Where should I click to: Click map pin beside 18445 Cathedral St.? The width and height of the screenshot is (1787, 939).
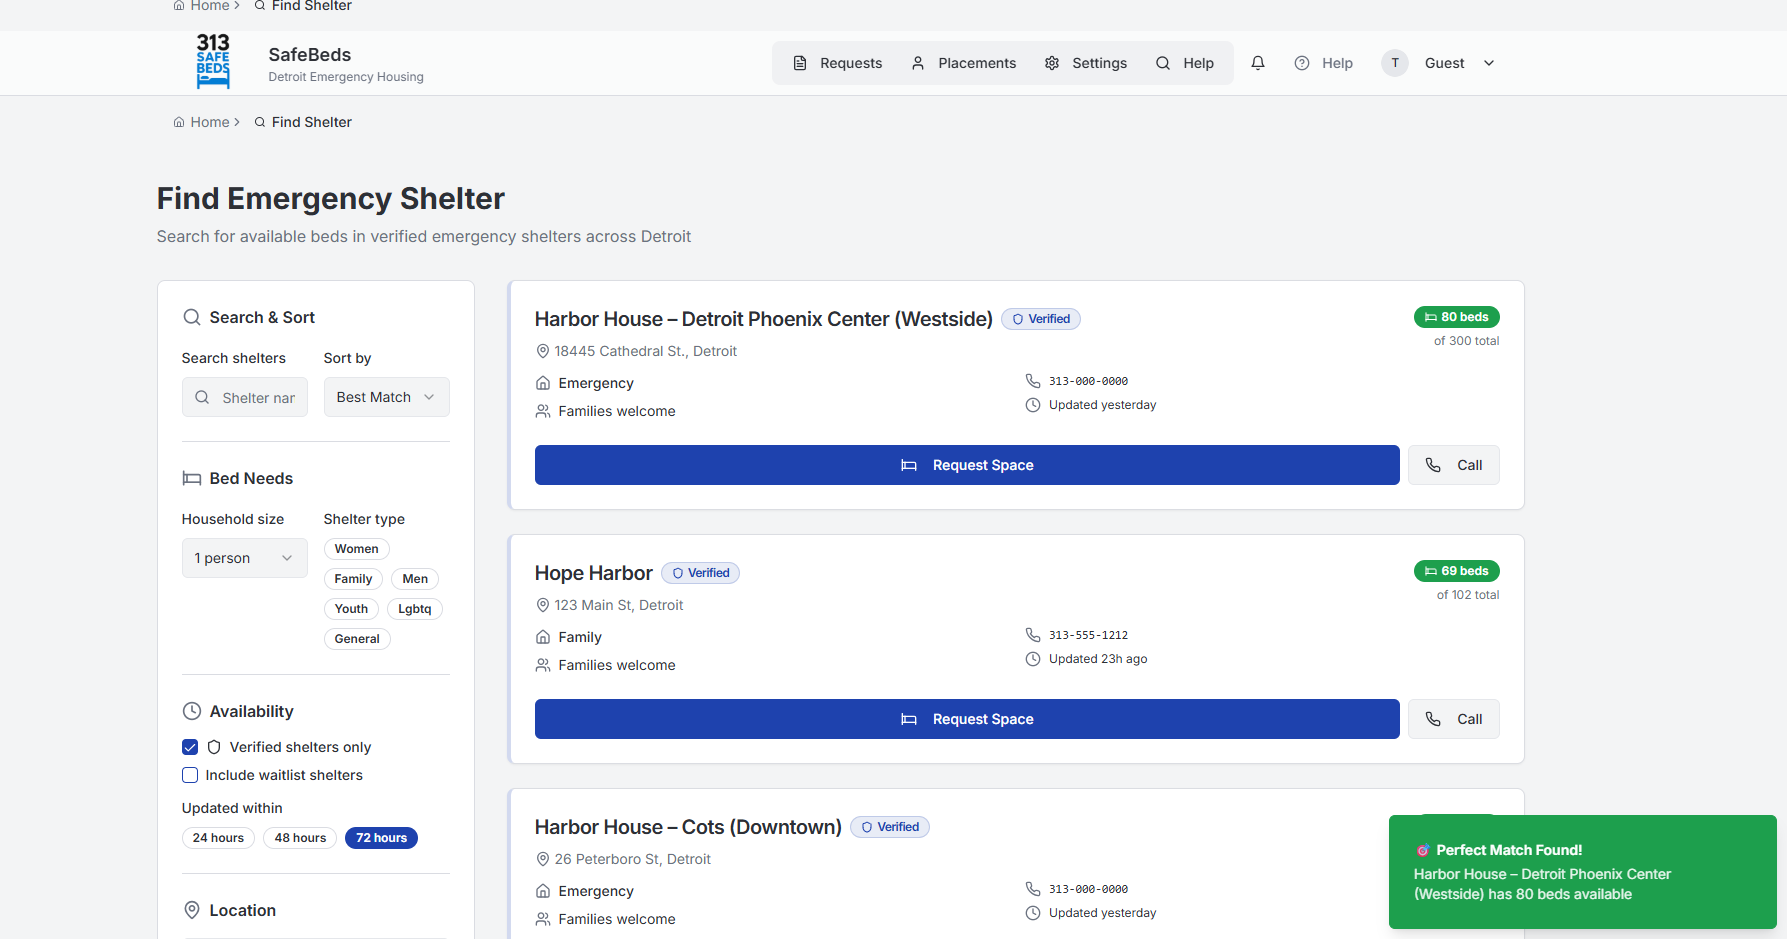[543, 351]
